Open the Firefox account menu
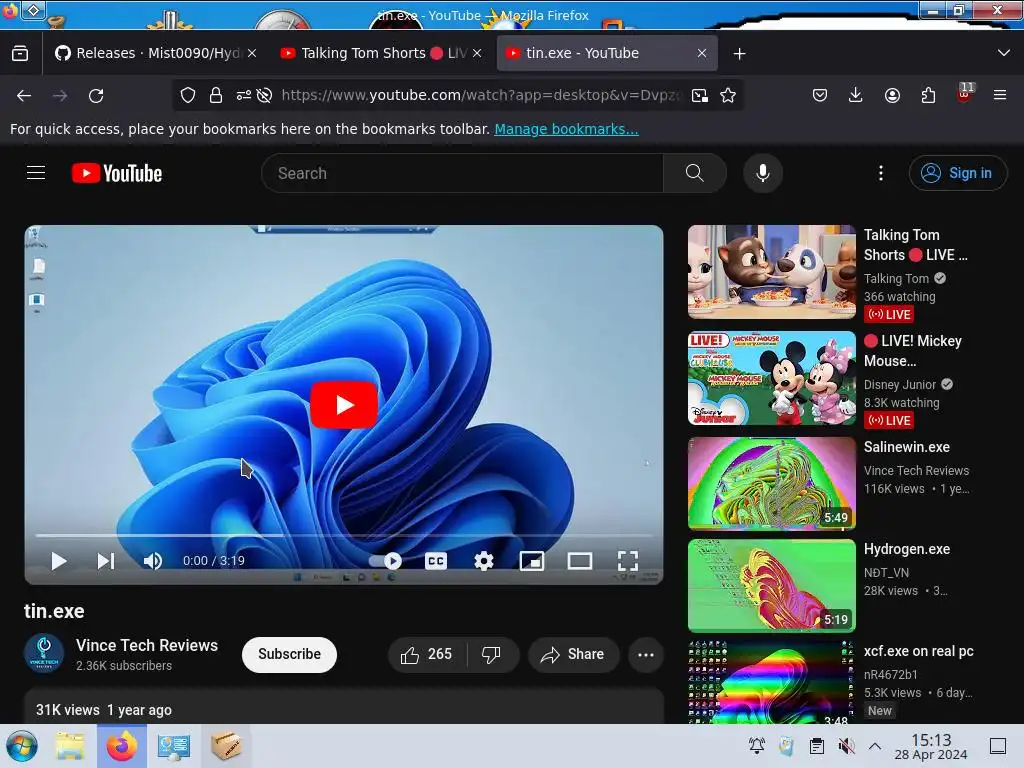The height and width of the screenshot is (768, 1024). (x=892, y=95)
